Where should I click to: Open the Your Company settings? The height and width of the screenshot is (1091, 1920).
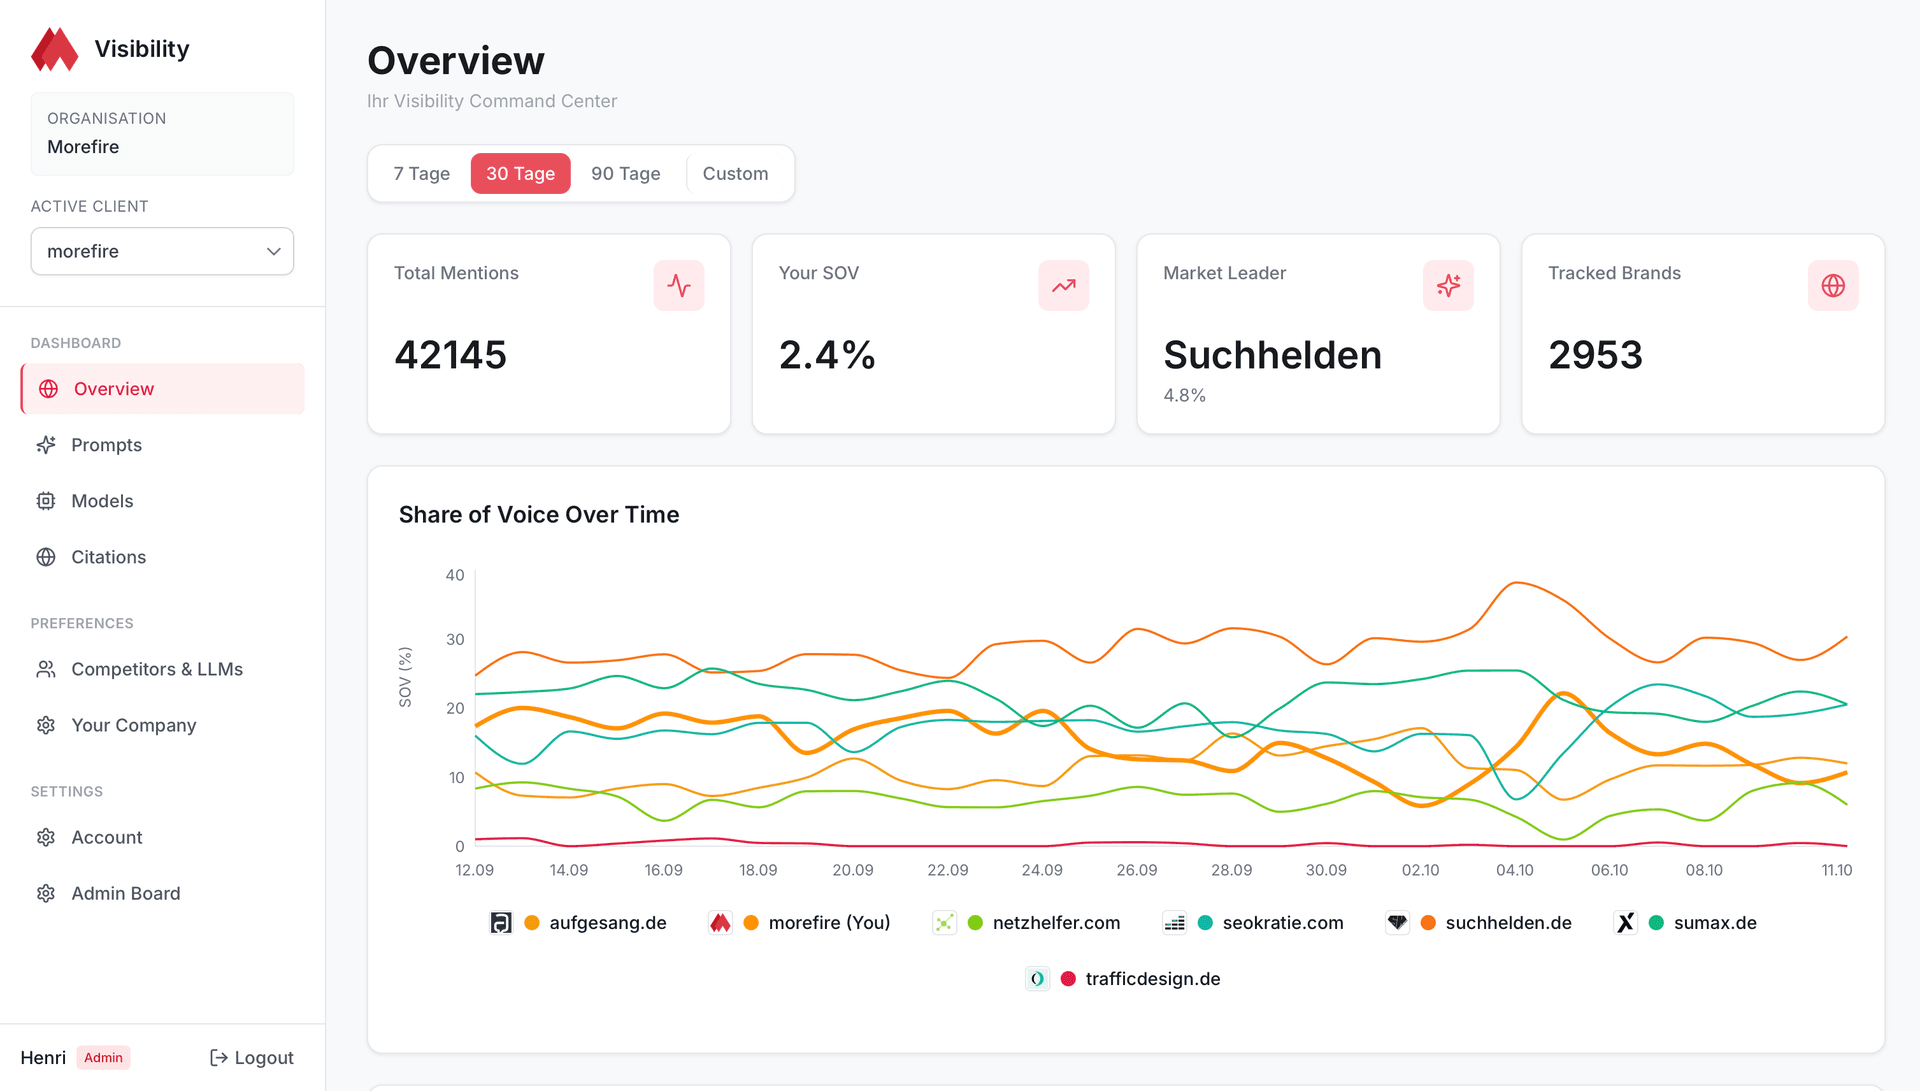(133, 724)
